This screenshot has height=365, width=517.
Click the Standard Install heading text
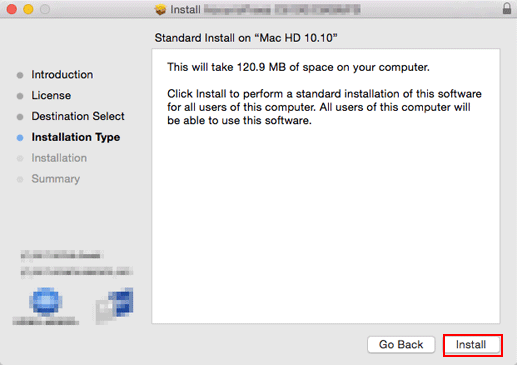pyautogui.click(x=246, y=38)
